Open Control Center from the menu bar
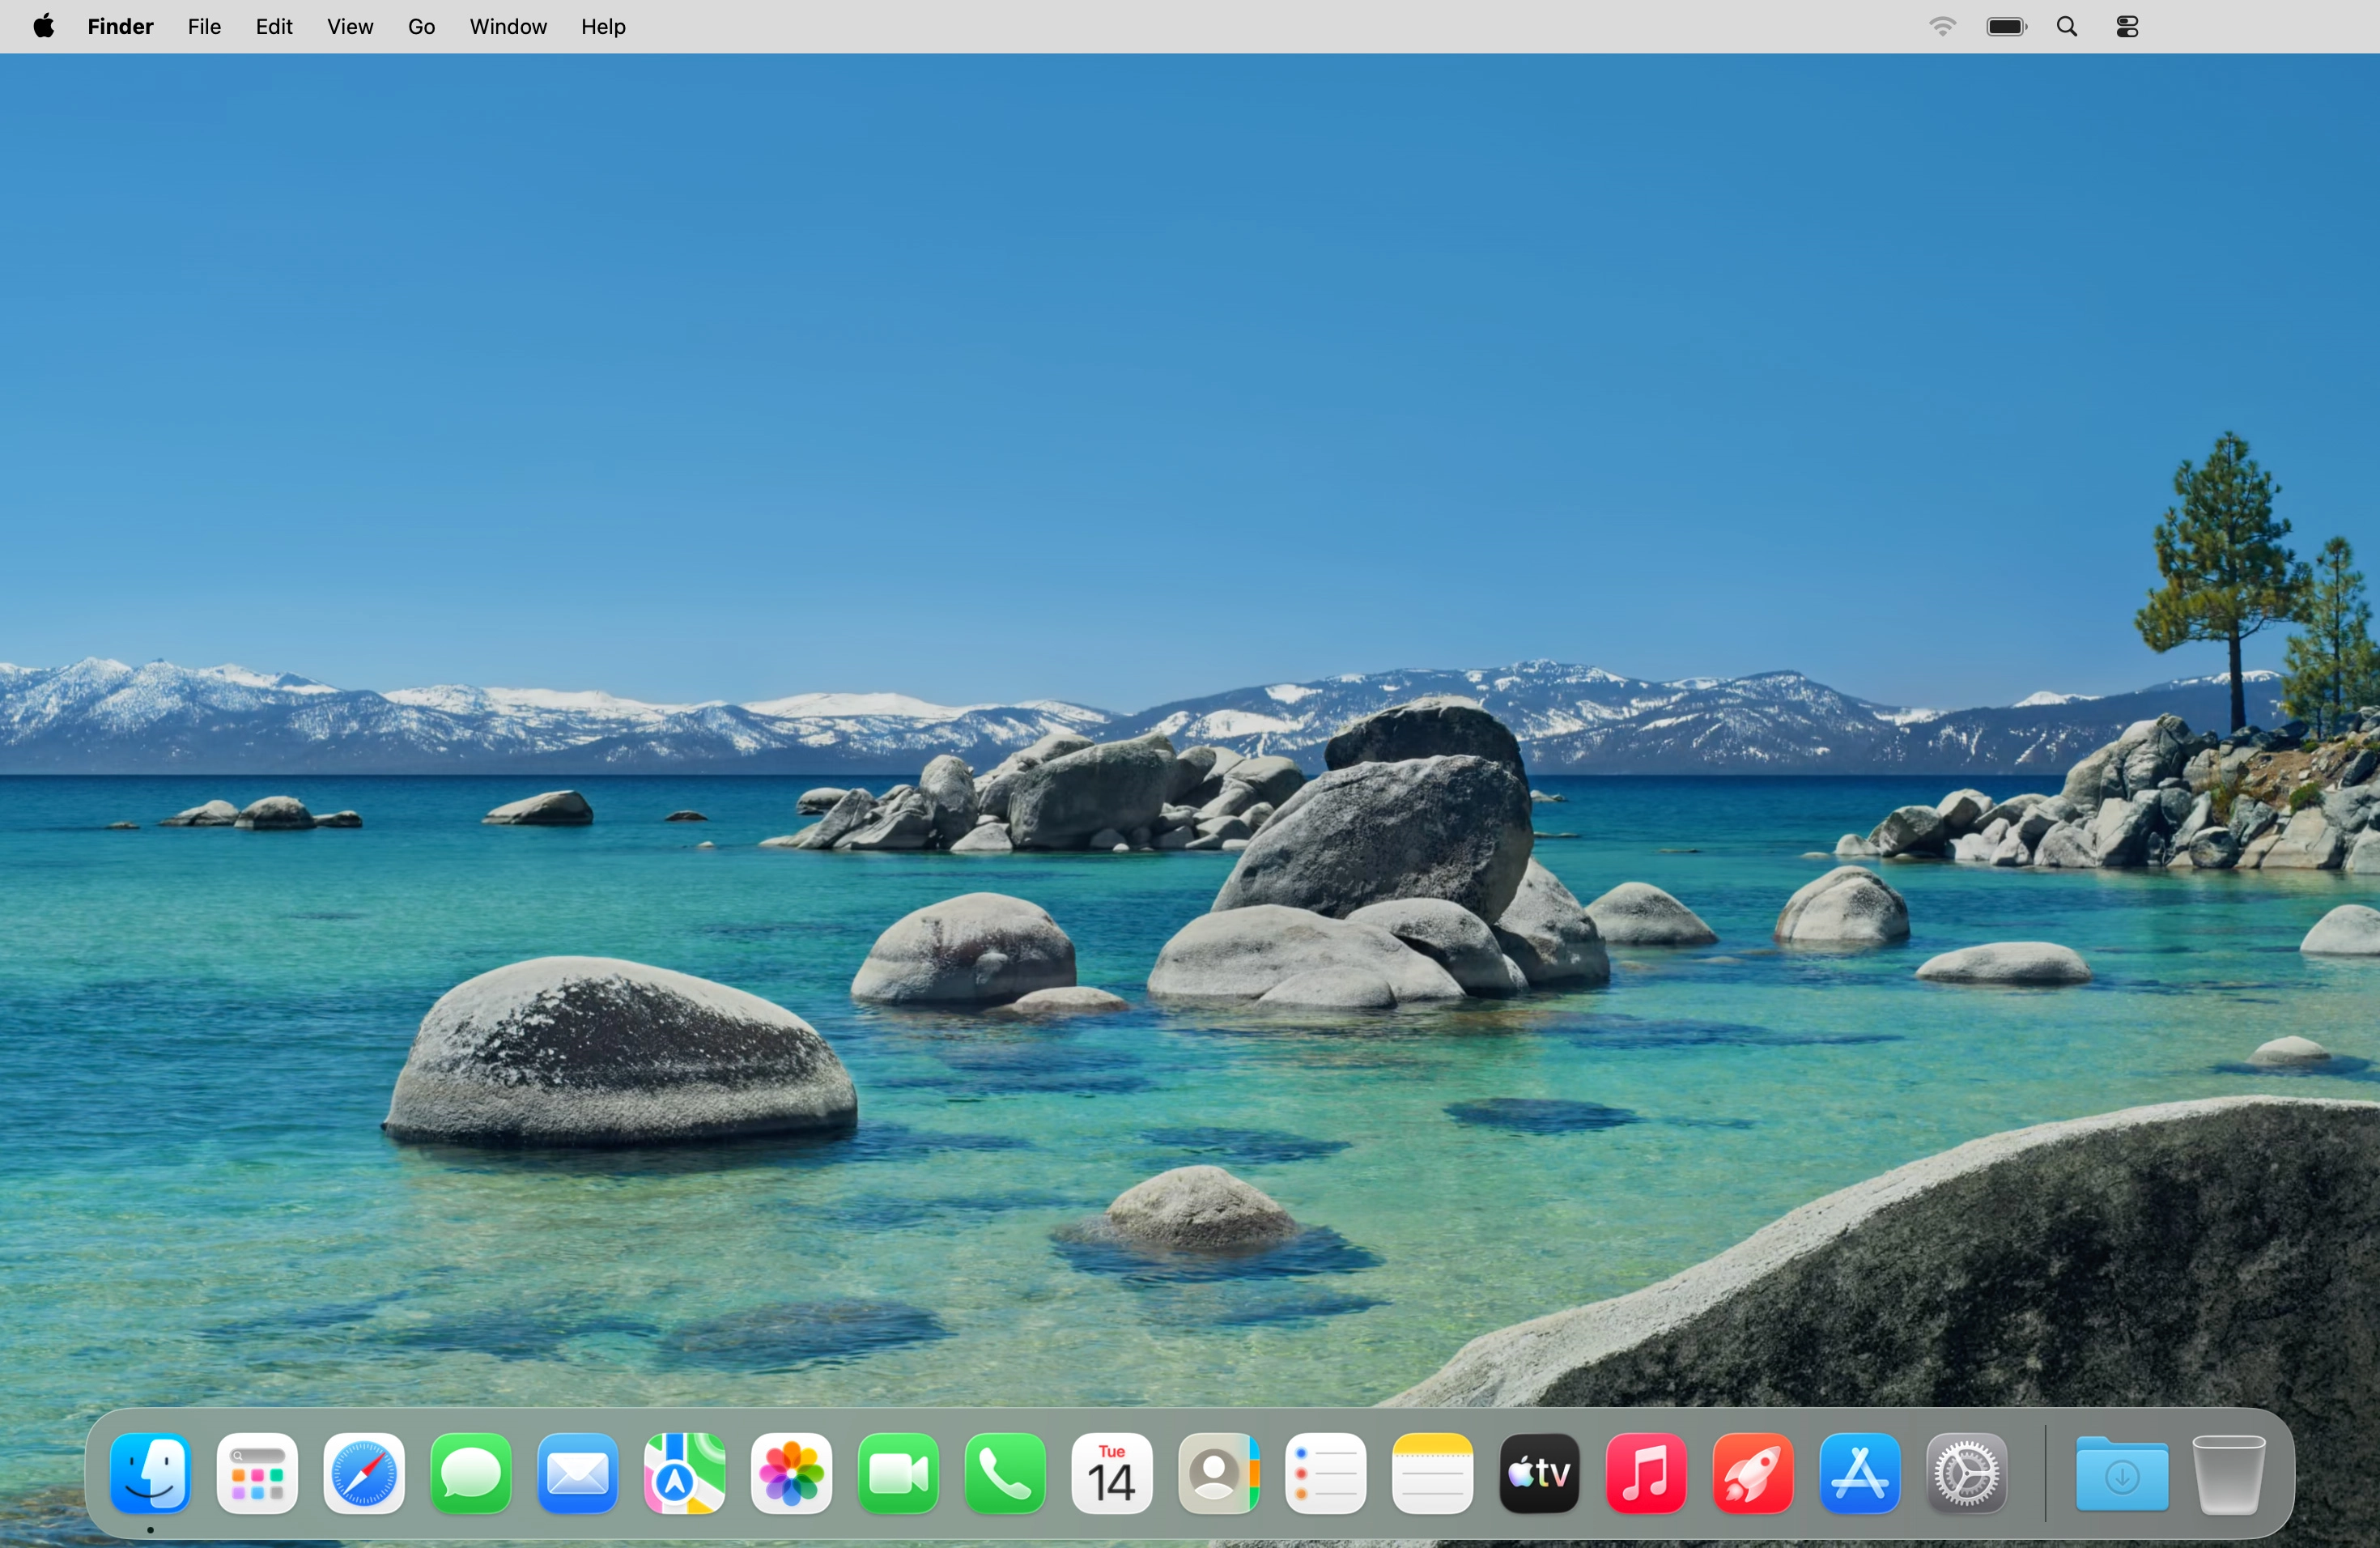2380x1548 pixels. click(2126, 26)
